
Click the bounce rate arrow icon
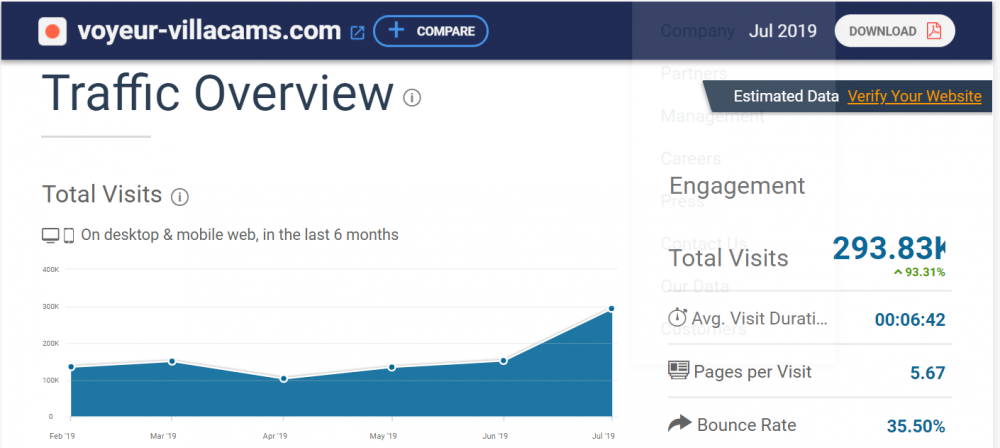point(679,425)
